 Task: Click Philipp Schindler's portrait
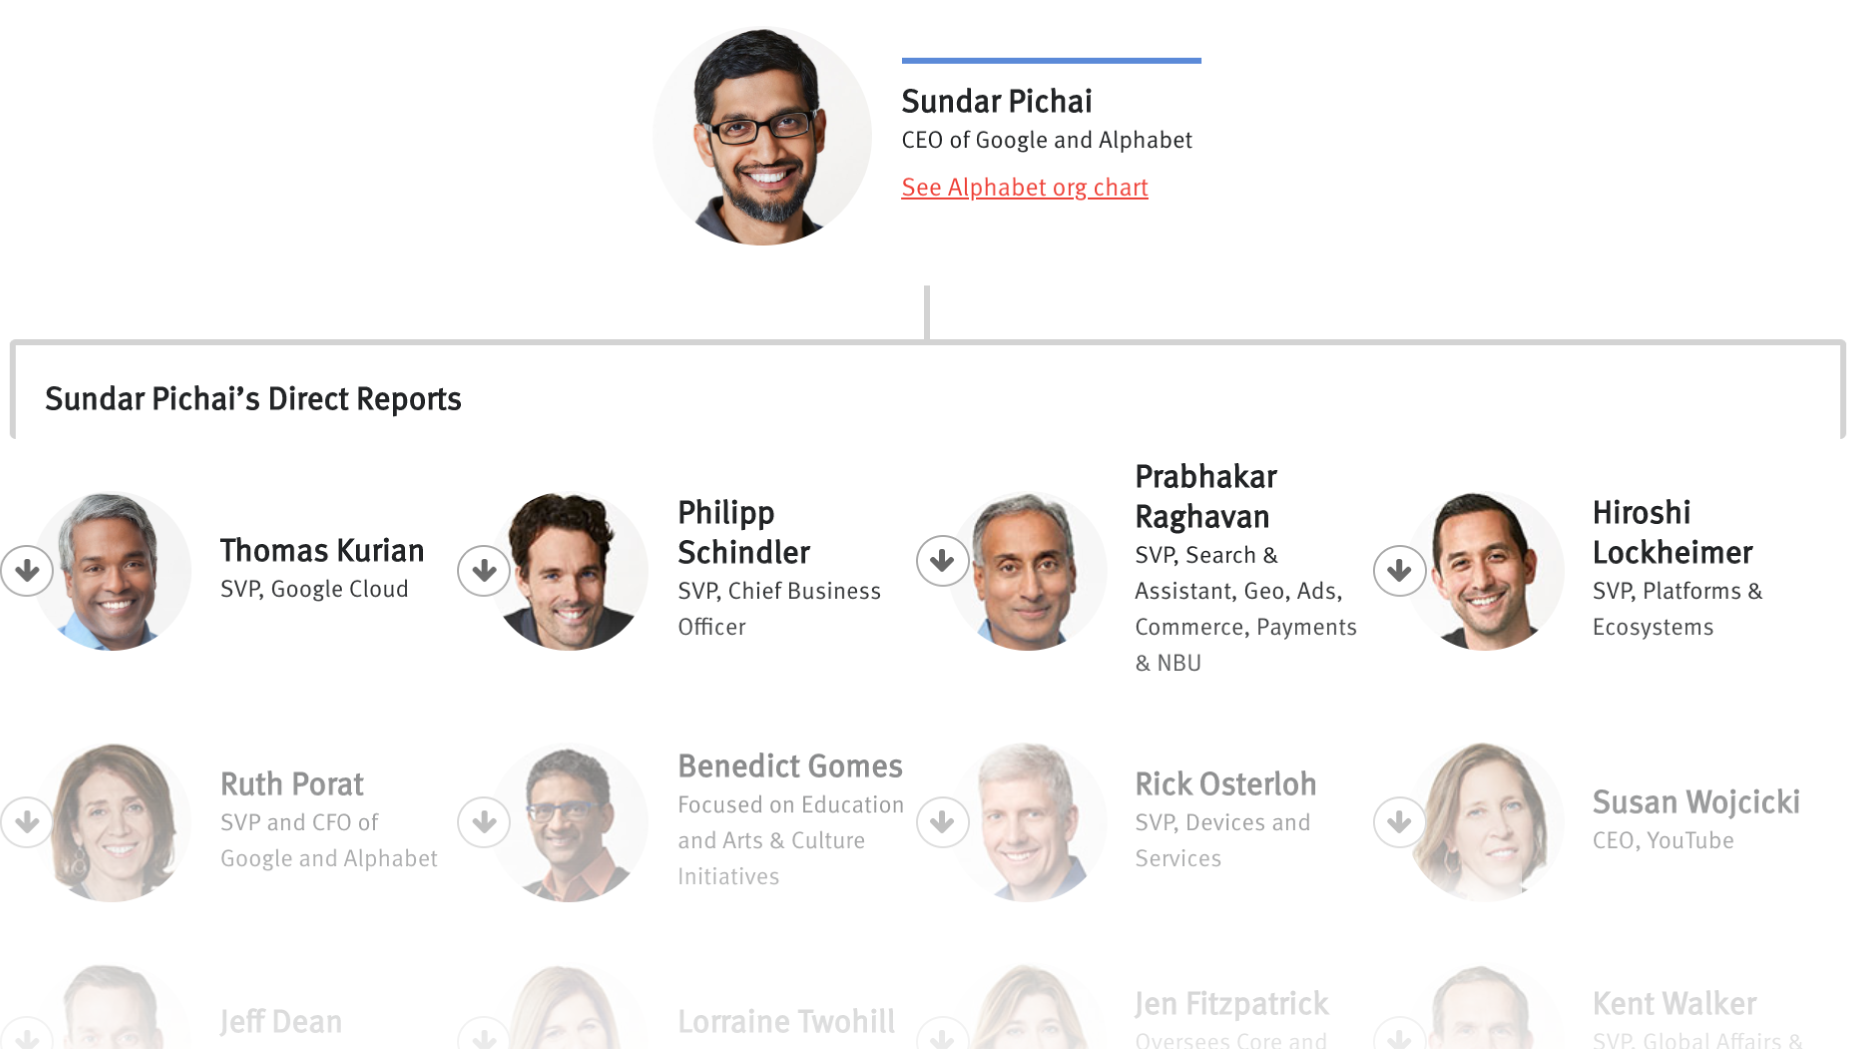[570, 571]
